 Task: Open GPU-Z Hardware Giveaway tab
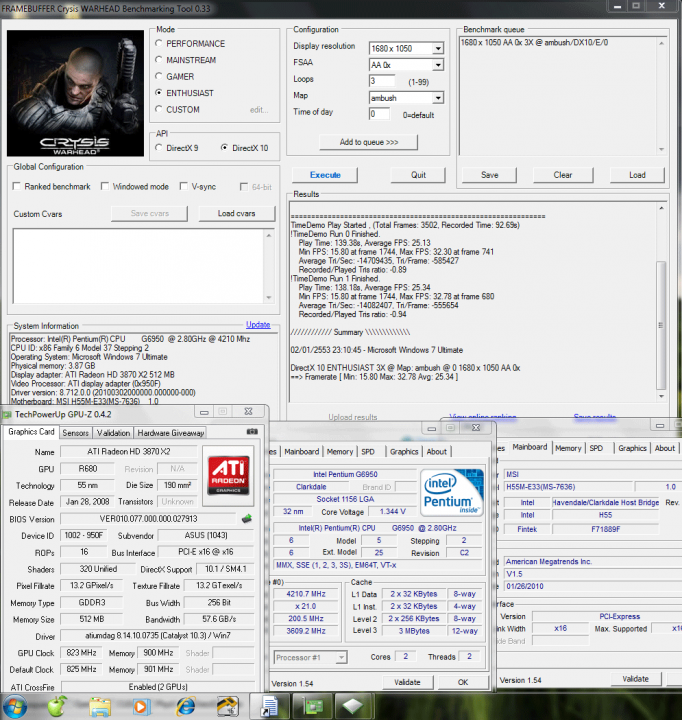170,433
